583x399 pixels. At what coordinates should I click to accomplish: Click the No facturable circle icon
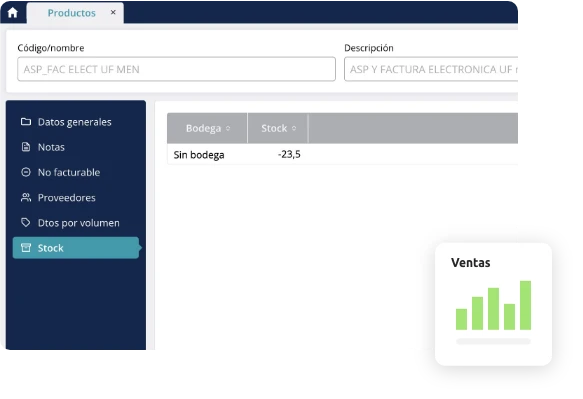(x=26, y=172)
